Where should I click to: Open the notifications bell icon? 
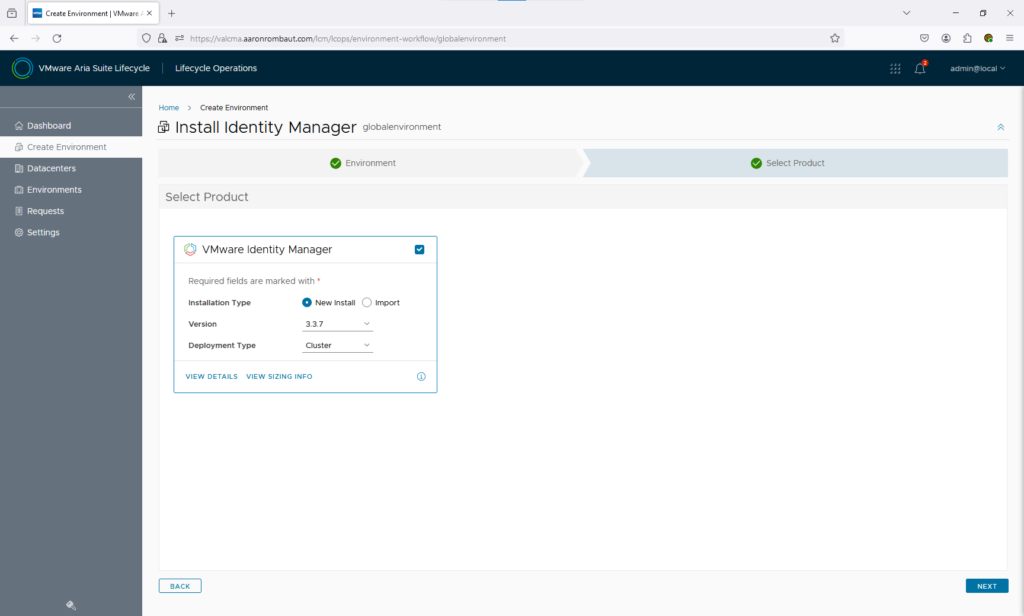click(x=920, y=68)
